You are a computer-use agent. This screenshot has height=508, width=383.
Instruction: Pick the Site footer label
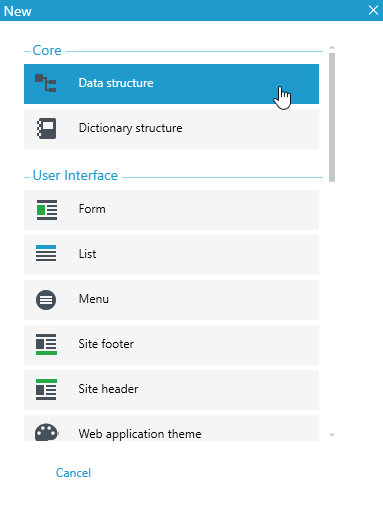point(106,344)
